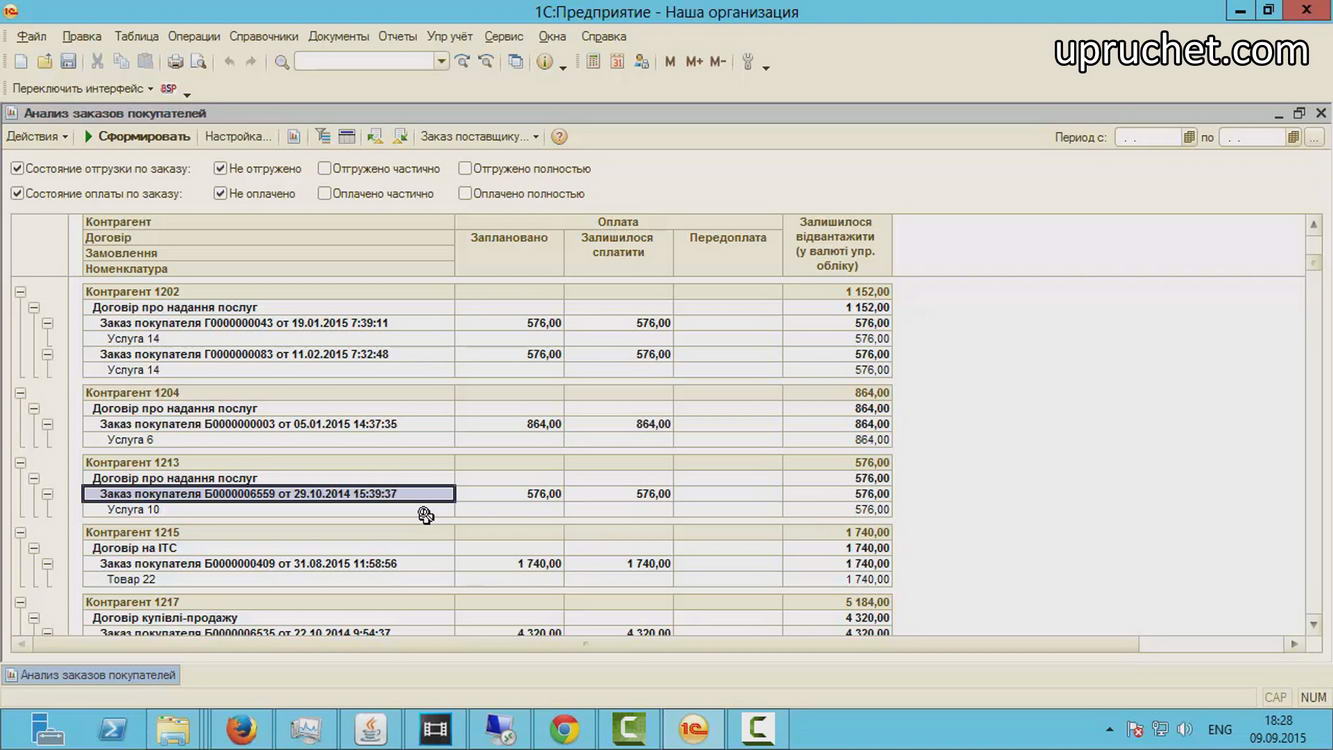Screen dimensions: 1333x750
Task: Open Google Chrome from the taskbar
Action: 564,729
